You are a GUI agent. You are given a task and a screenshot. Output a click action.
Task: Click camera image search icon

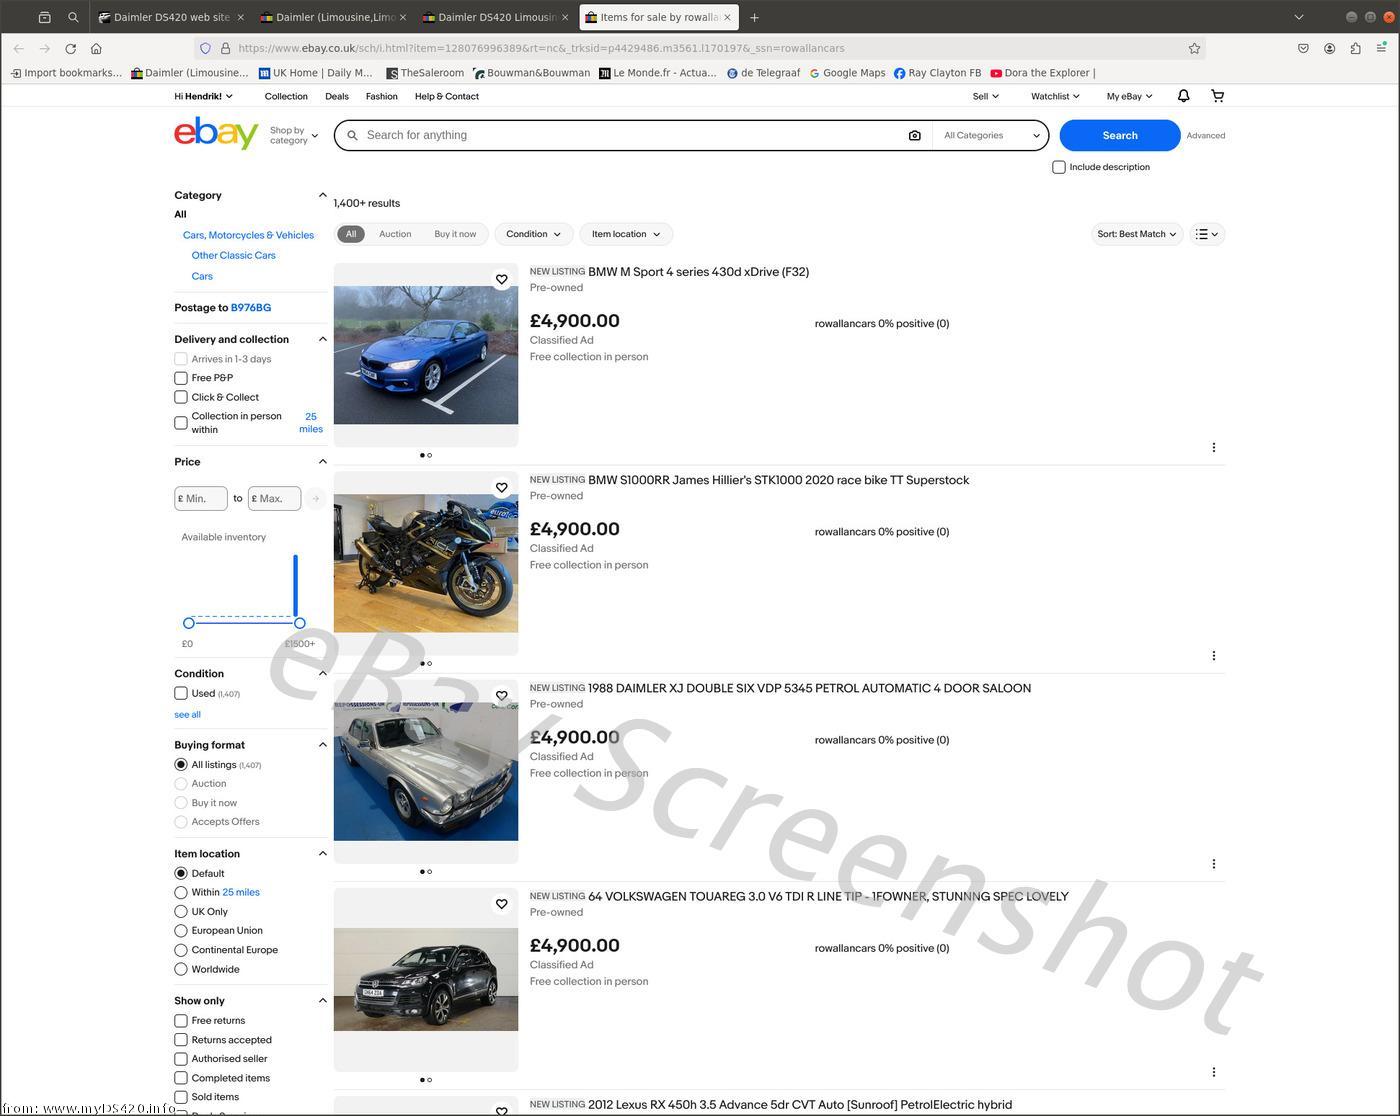point(914,135)
